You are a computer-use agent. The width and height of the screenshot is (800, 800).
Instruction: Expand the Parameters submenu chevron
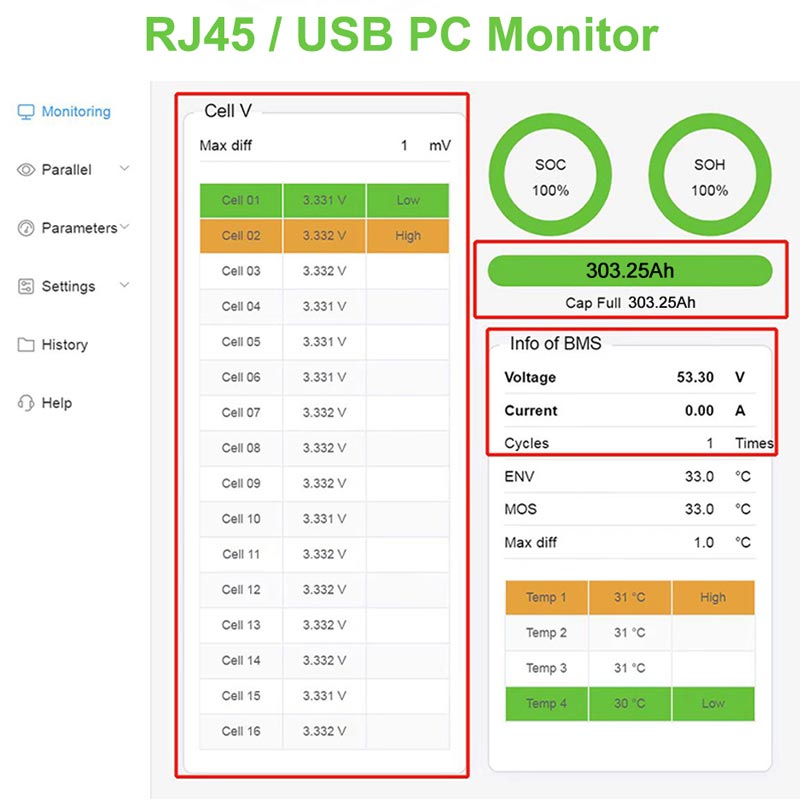[124, 226]
